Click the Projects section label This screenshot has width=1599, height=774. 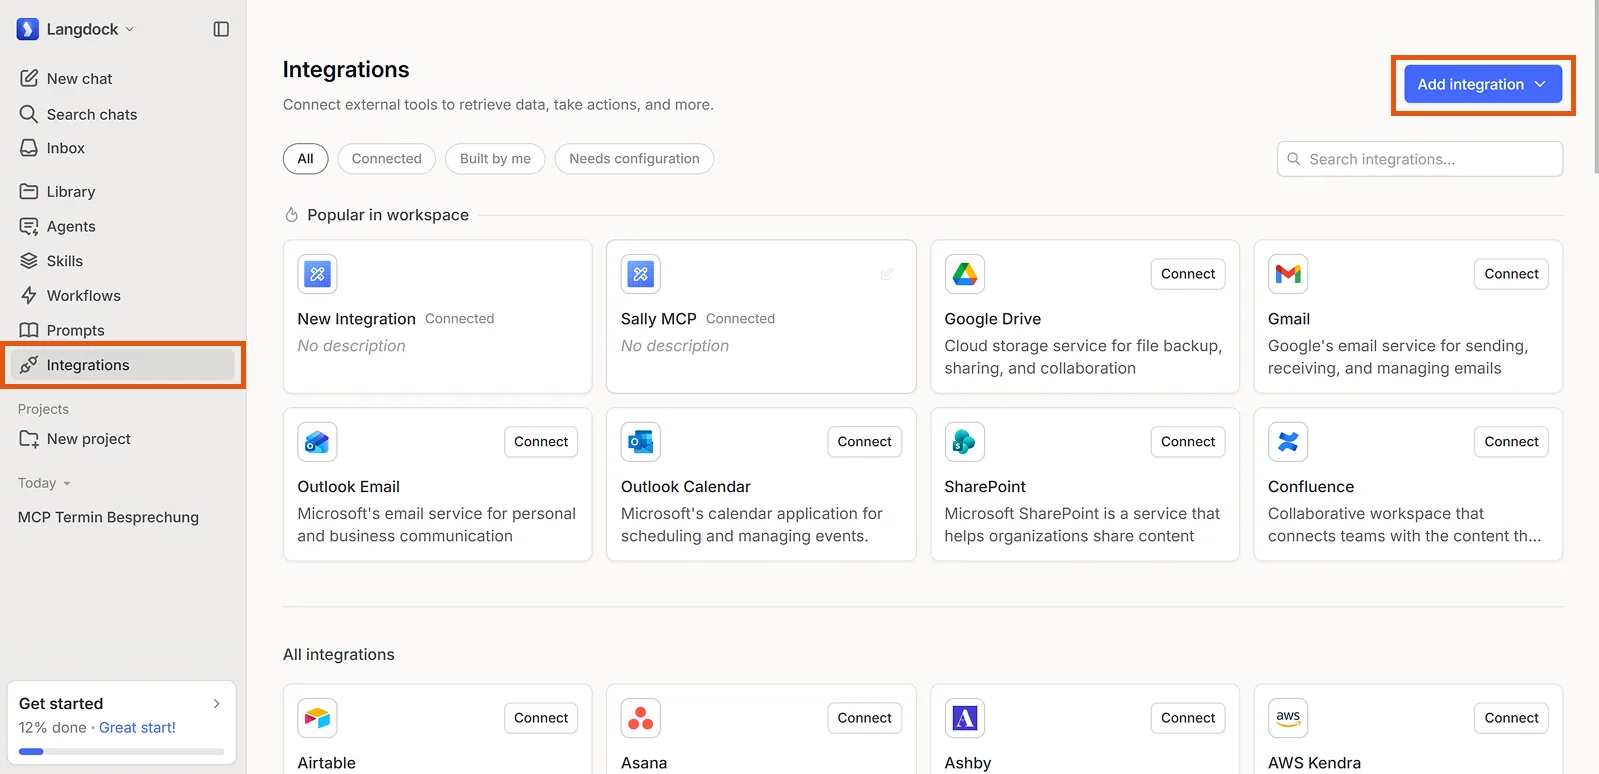click(43, 409)
